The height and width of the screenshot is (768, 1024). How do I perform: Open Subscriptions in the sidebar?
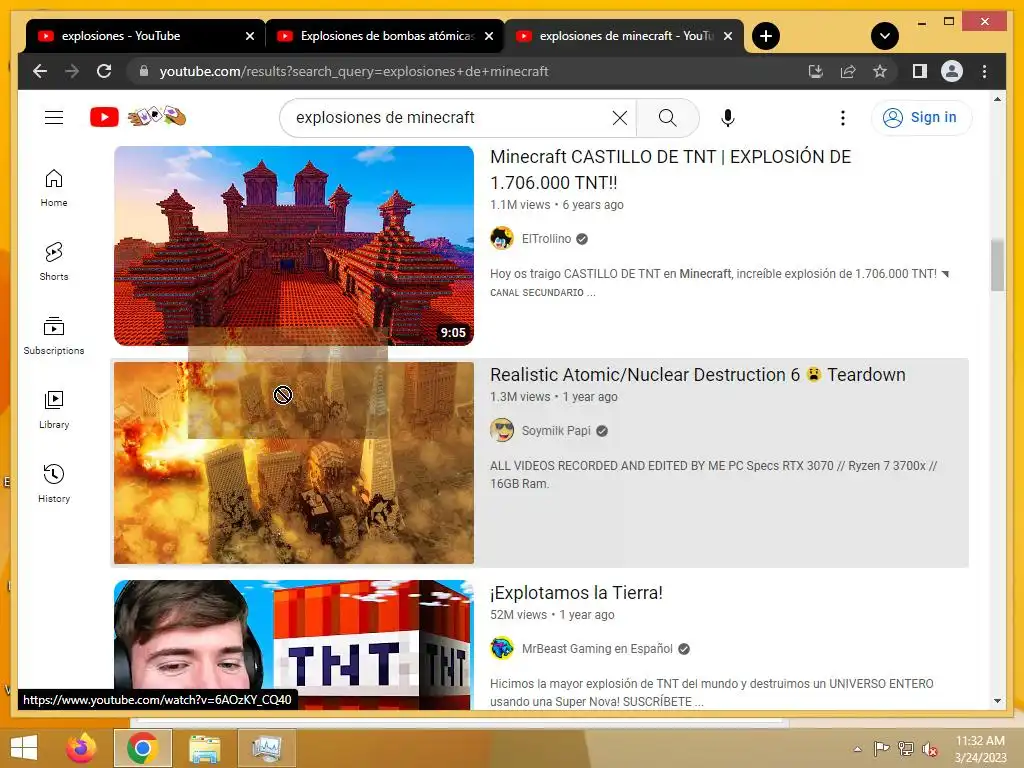tap(54, 336)
